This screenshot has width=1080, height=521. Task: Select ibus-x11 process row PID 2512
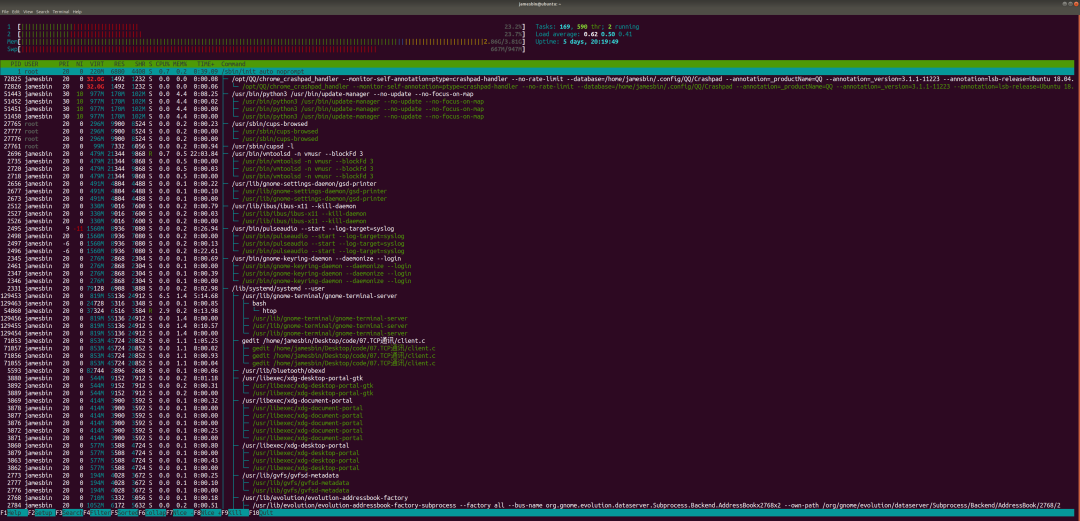[540, 205]
